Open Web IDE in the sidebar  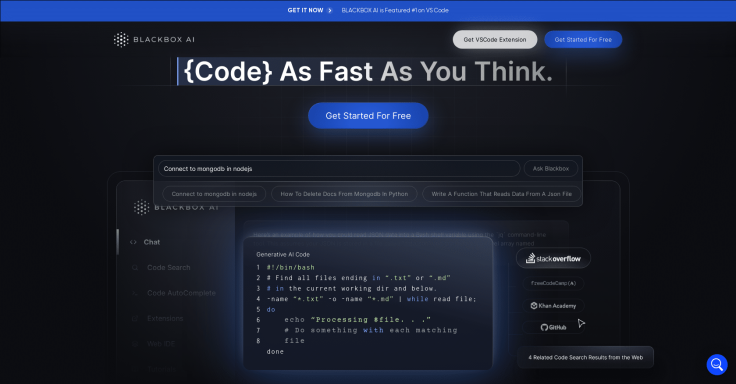coord(161,344)
